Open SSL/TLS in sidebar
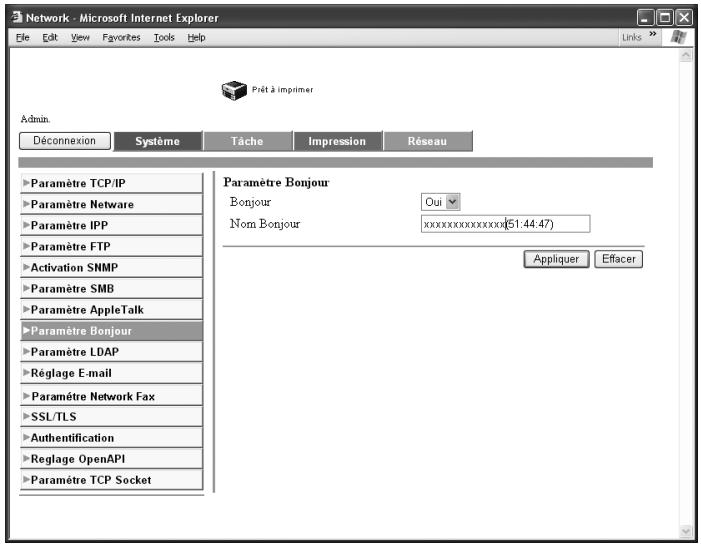 click(111, 417)
